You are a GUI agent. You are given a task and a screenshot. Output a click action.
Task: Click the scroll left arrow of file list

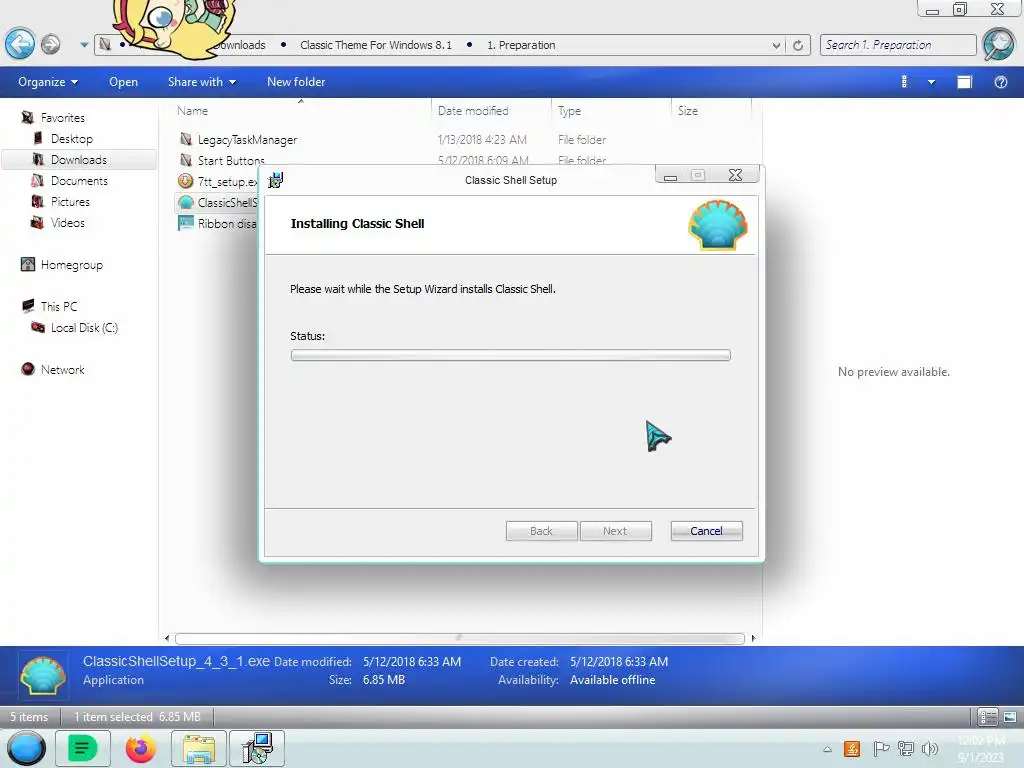click(x=167, y=638)
